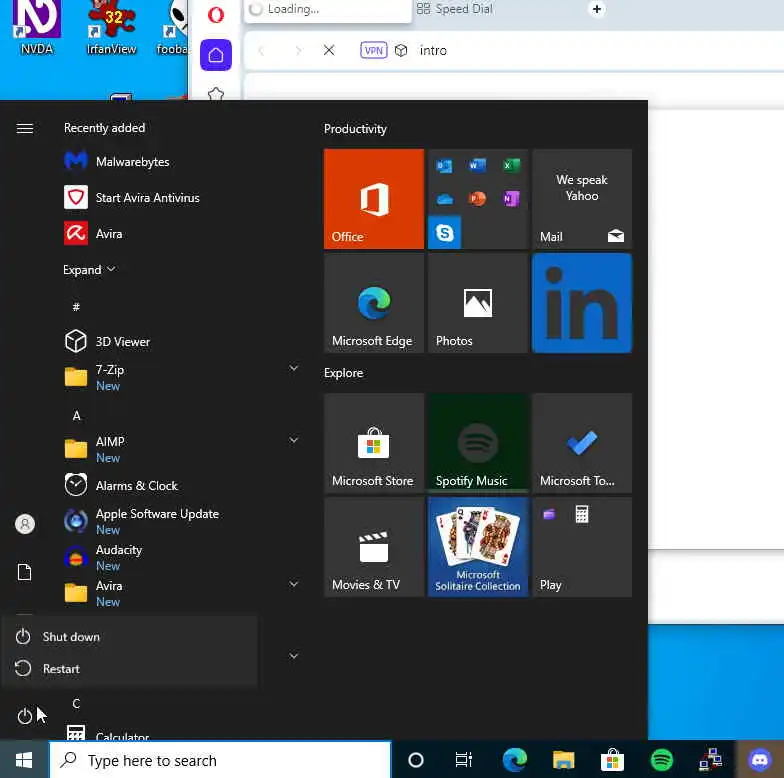Screen dimensions: 784x778
Task: Open a new tab in Opera
Action: [596, 9]
